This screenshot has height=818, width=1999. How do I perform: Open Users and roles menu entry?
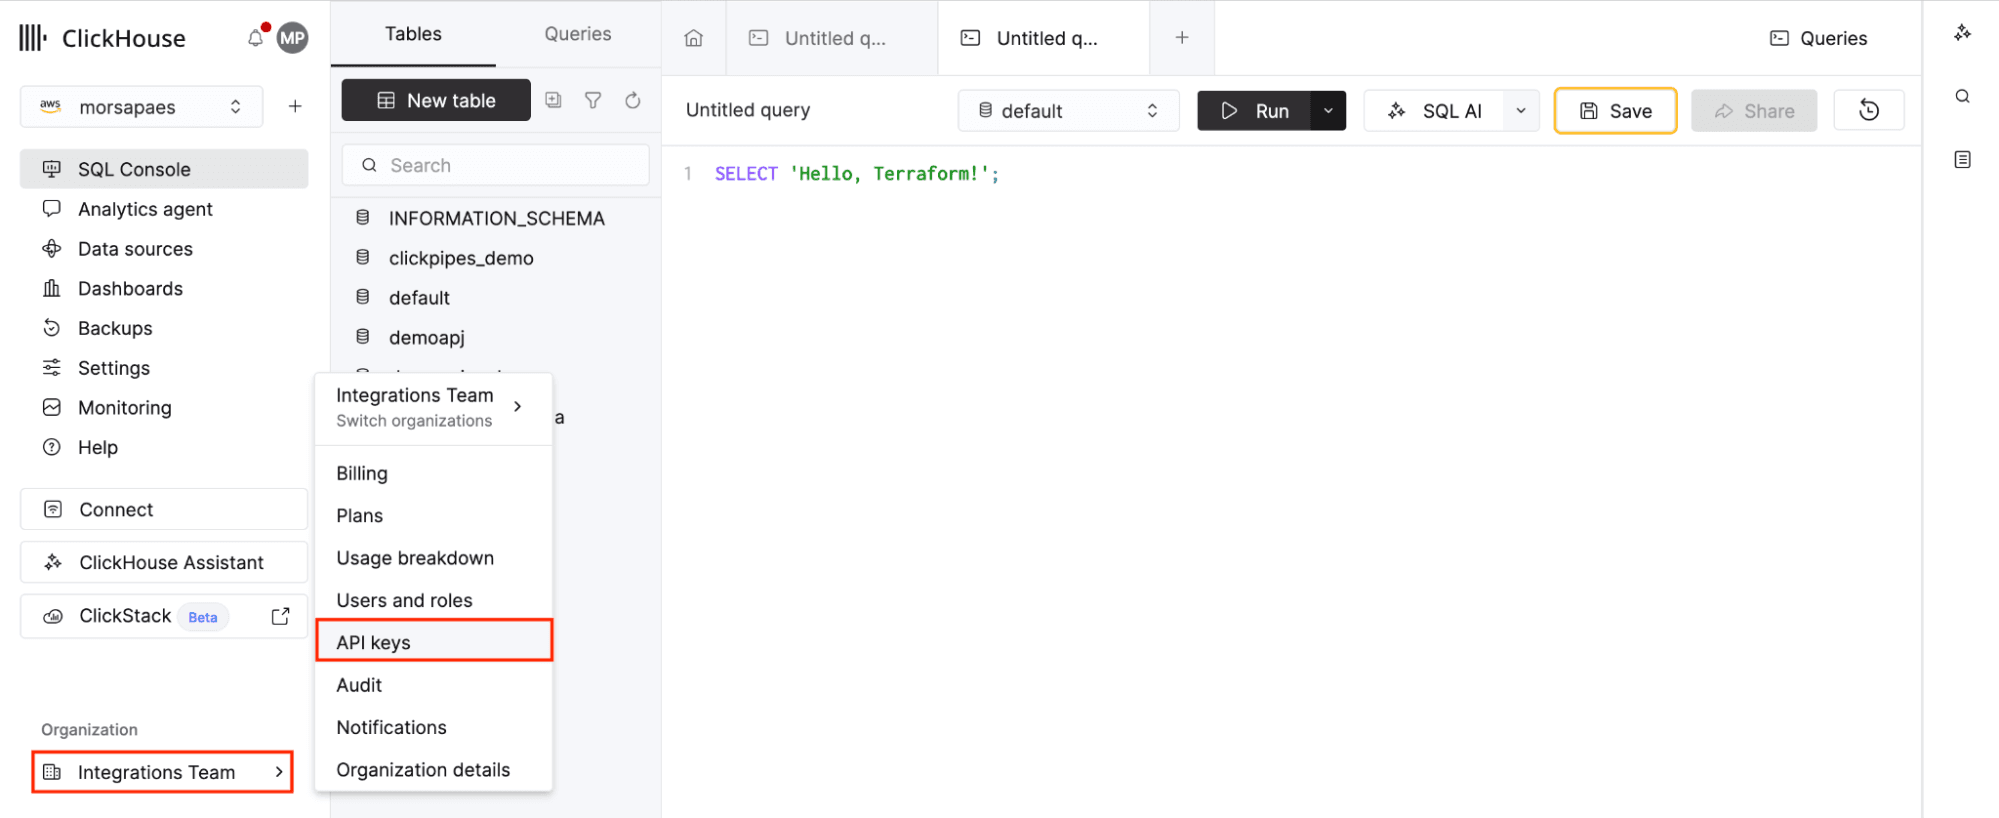(404, 600)
